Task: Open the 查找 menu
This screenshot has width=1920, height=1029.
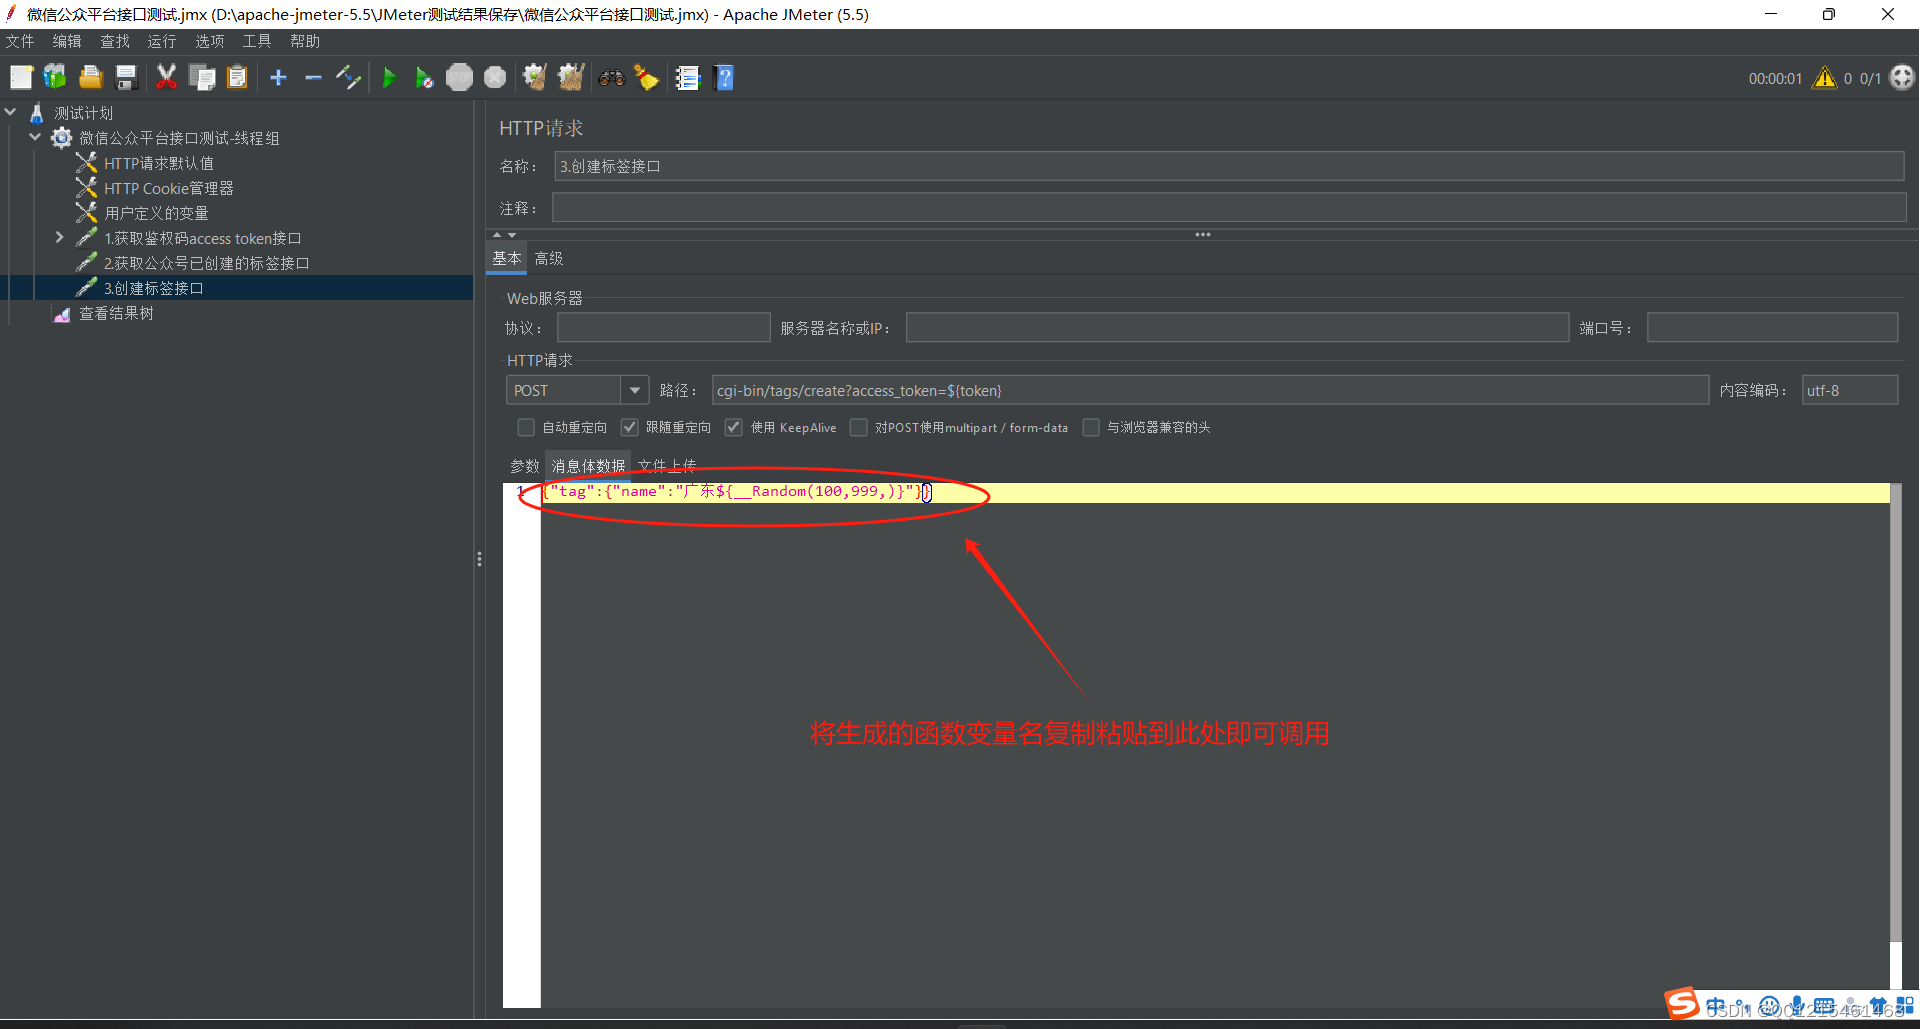Action: [115, 41]
